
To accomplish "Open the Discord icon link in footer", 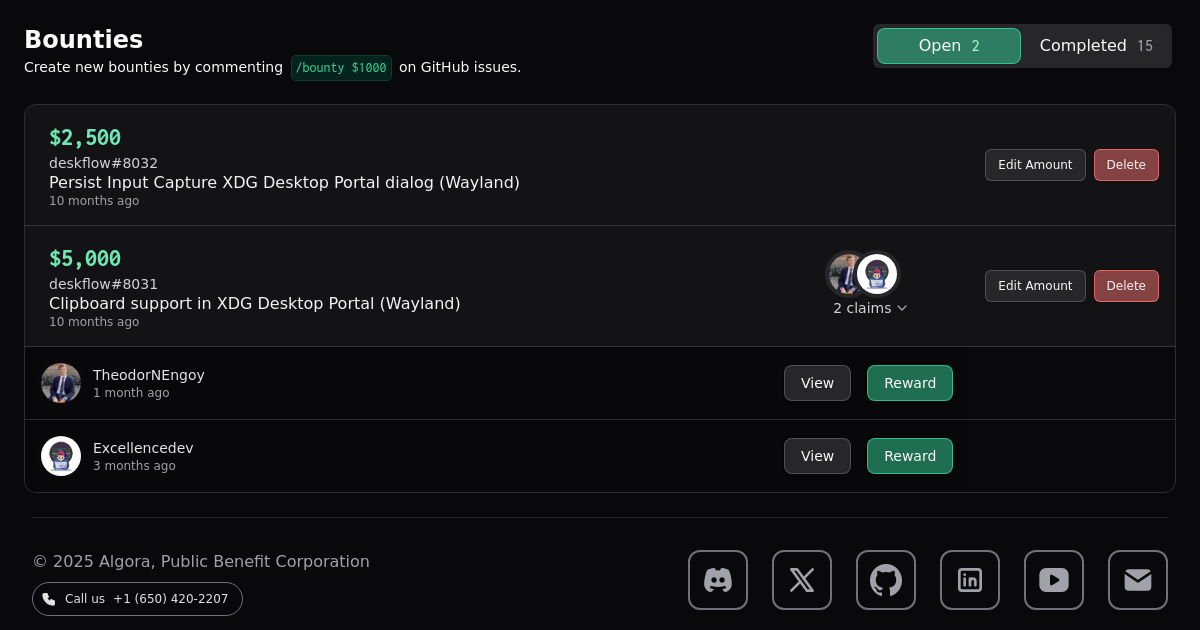I will [x=717, y=580].
